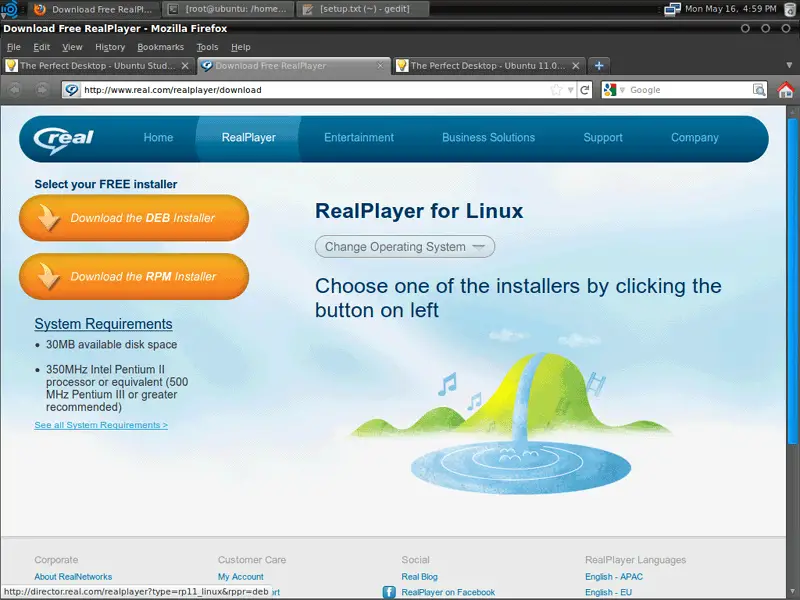Click the site identity icon beside the URL
800x600 pixels.
point(72,90)
